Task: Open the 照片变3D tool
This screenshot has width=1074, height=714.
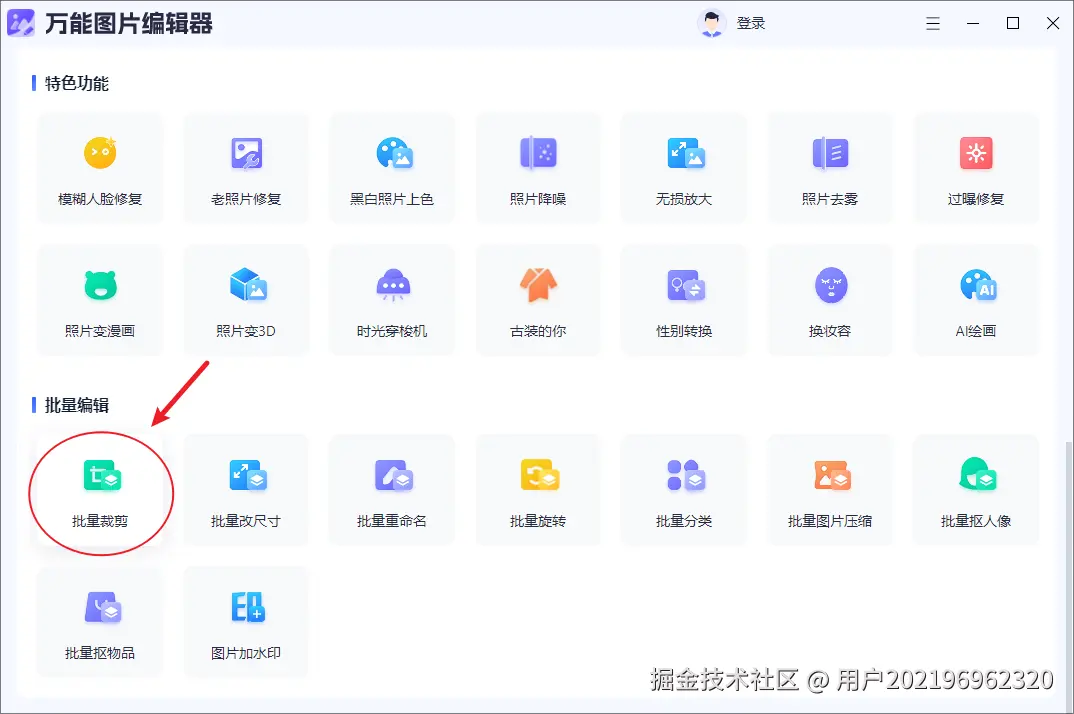Action: coord(246,301)
